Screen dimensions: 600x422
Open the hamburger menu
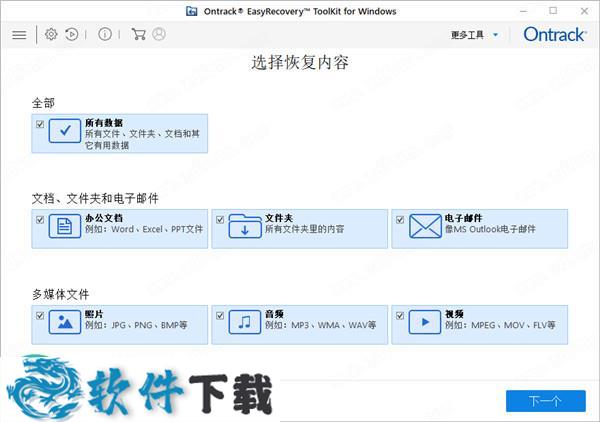[x=19, y=35]
